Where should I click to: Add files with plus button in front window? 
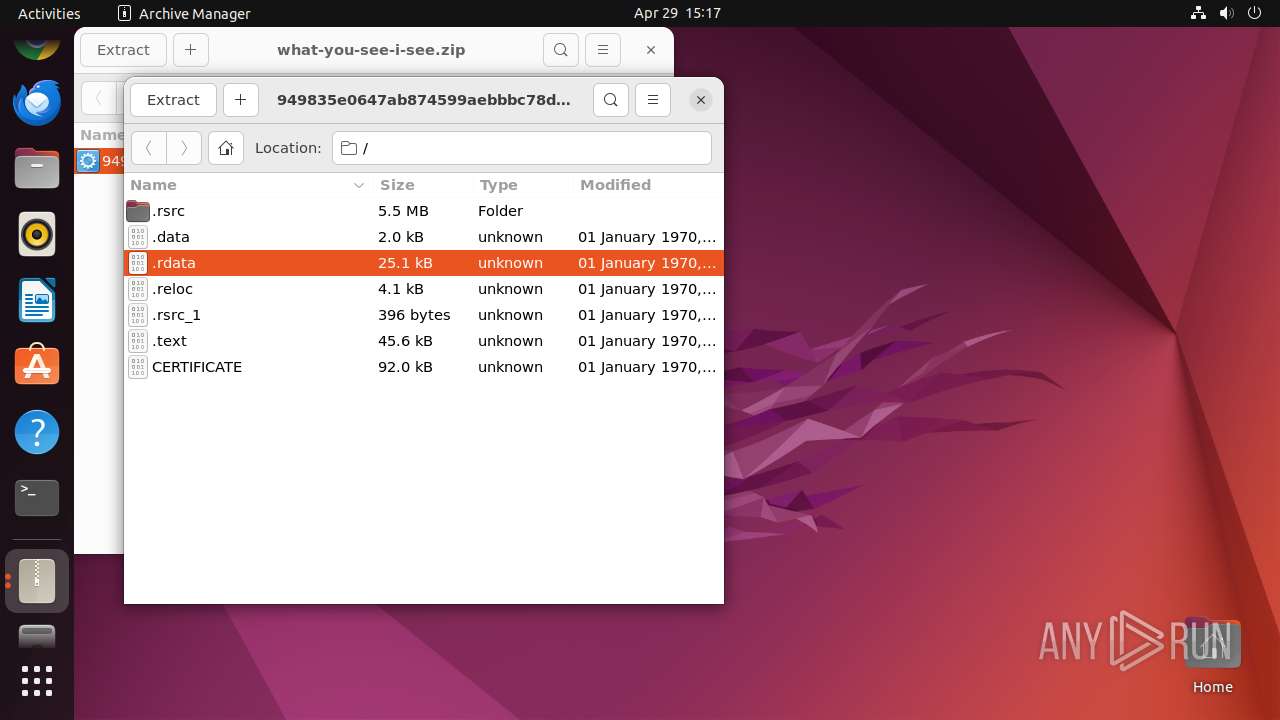click(240, 100)
